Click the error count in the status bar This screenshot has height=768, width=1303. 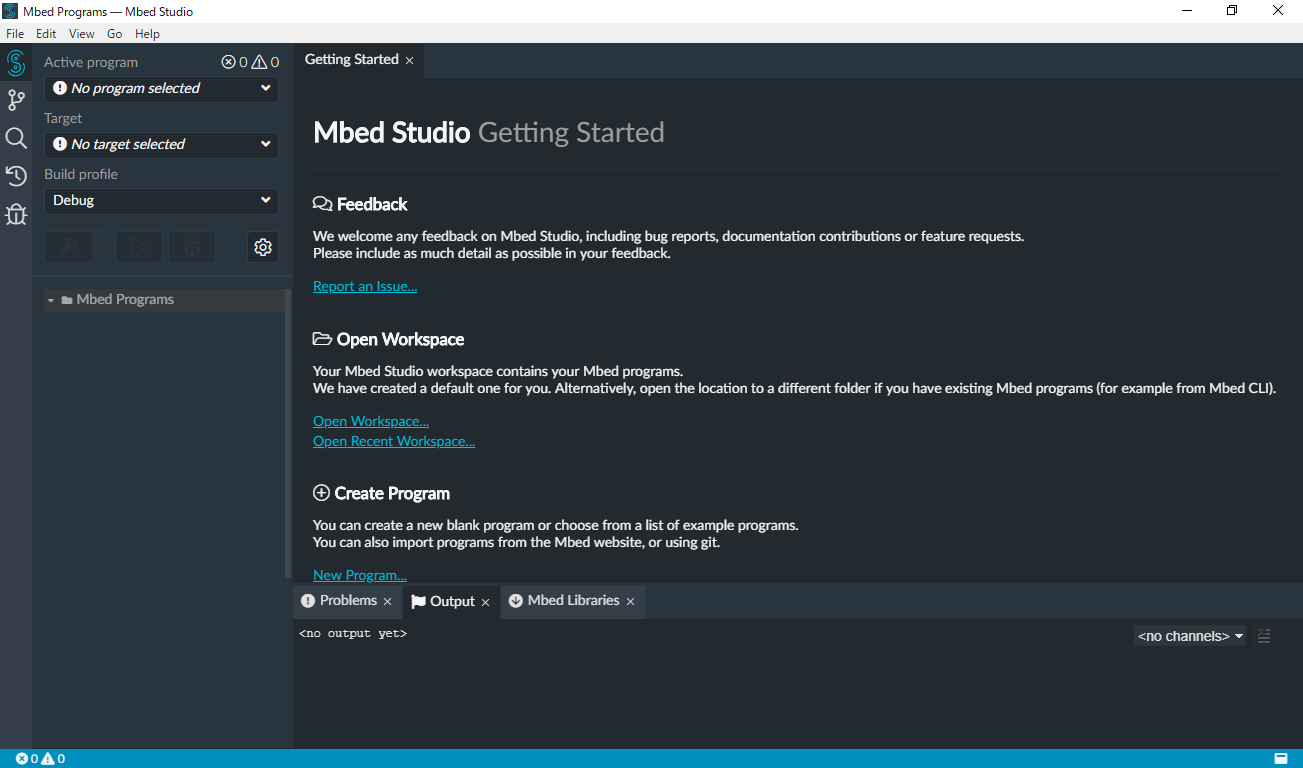[30, 758]
